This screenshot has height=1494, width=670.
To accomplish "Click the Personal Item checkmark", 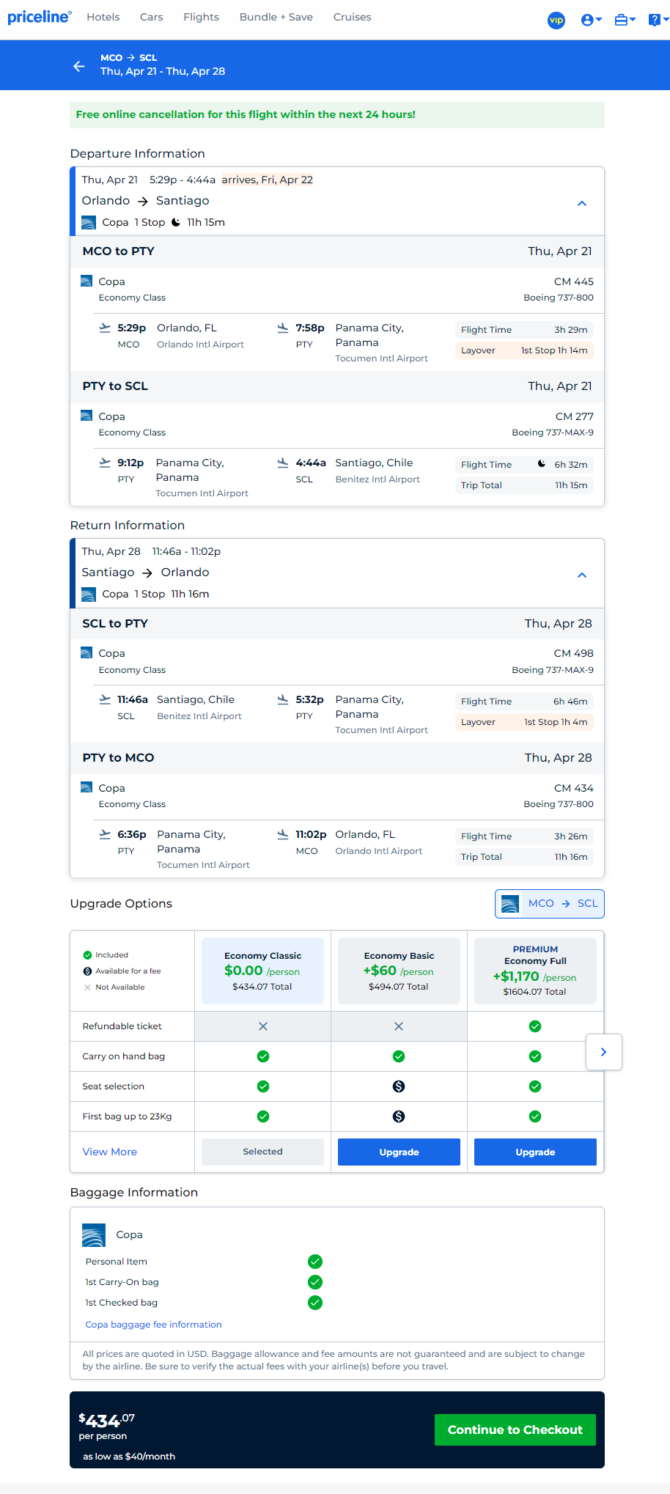I will pos(315,1262).
